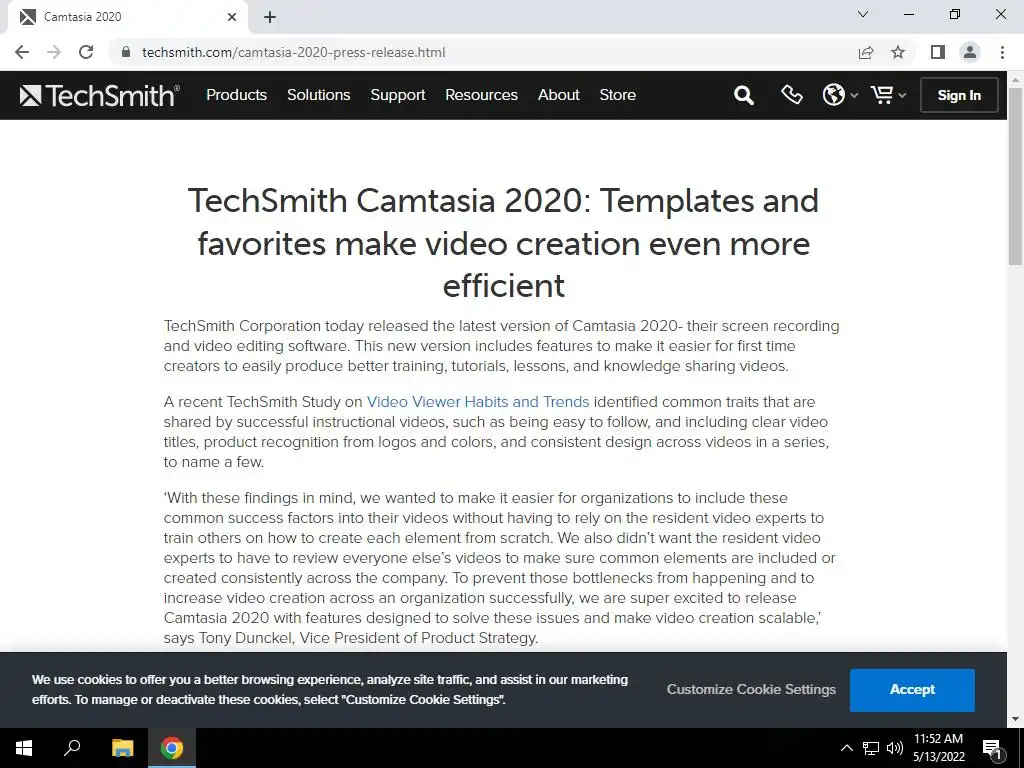Click the page vertical scrollbar thumb
Image resolution: width=1024 pixels, height=768 pixels.
1015,176
